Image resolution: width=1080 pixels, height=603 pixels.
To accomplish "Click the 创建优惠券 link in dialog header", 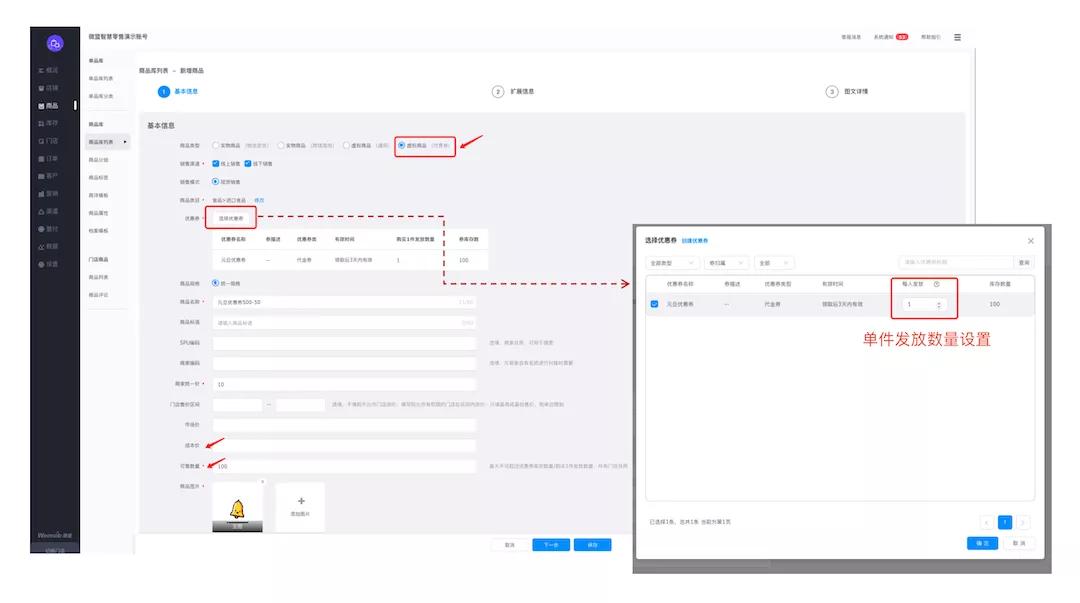I will 695,241.
